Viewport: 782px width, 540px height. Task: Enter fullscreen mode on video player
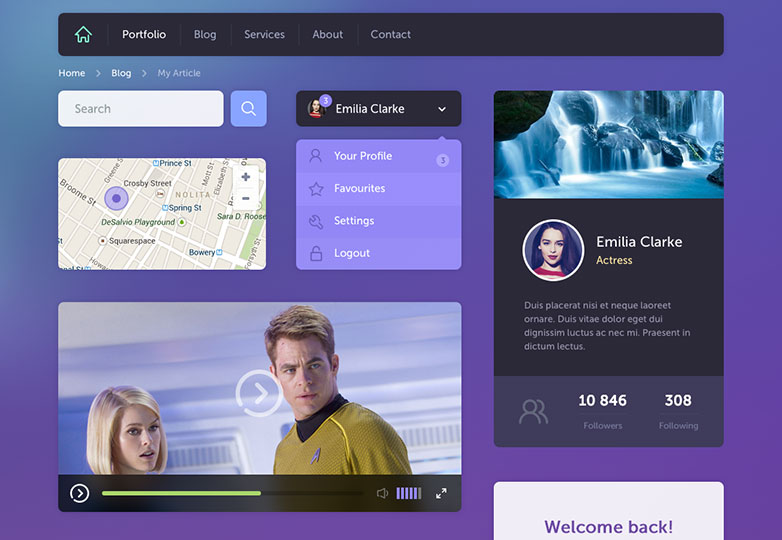pyautogui.click(x=441, y=493)
